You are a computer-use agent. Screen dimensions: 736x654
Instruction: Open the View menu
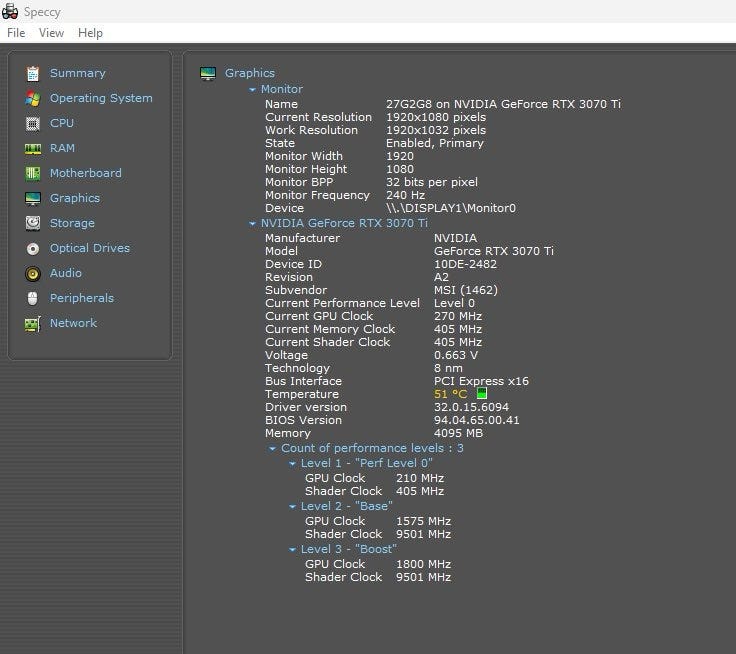click(x=51, y=33)
